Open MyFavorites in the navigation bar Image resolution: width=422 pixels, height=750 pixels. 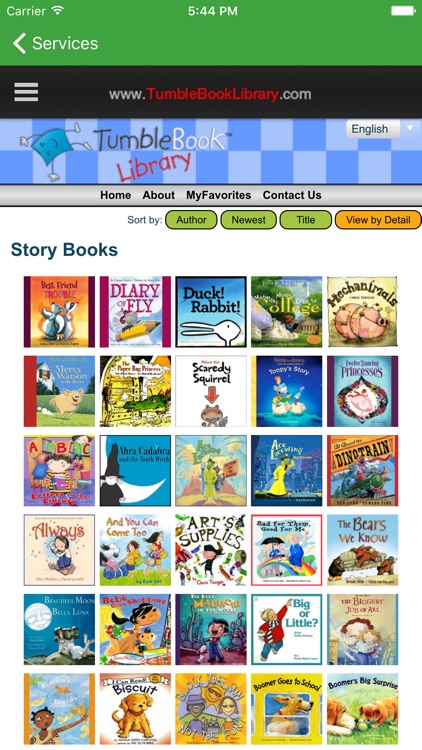(x=218, y=195)
